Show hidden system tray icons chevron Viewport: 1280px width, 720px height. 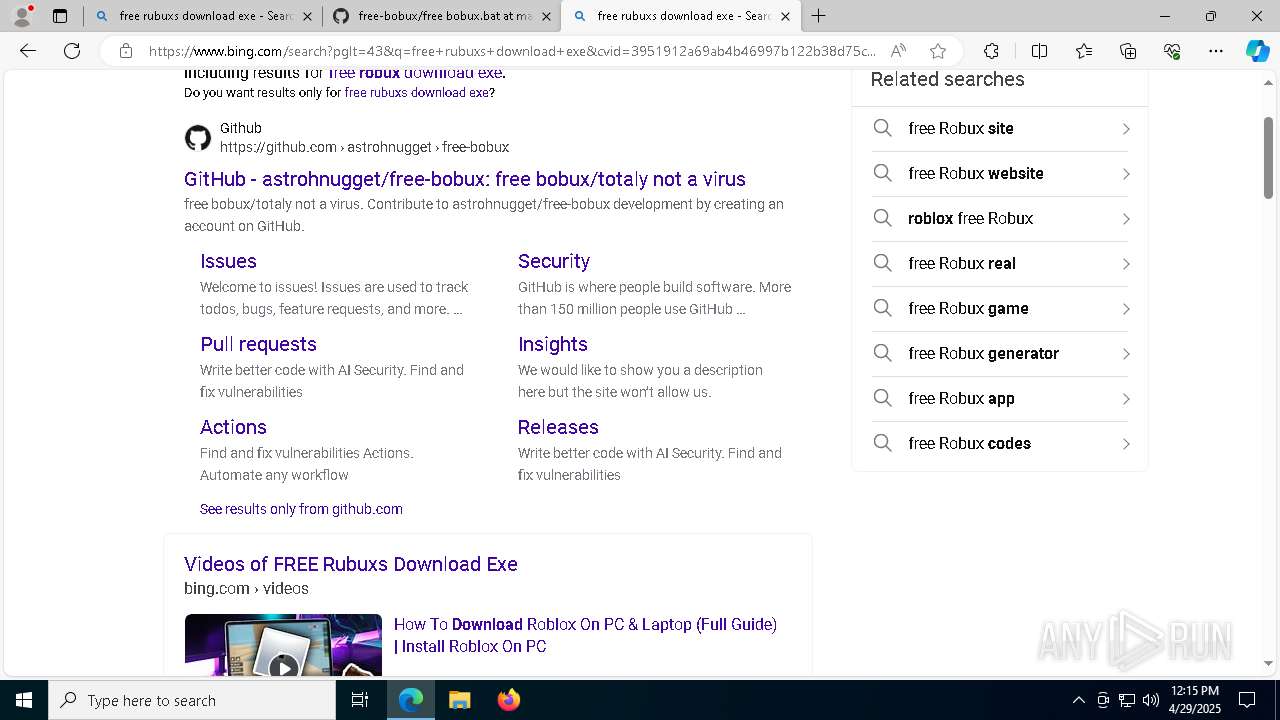pos(1078,700)
